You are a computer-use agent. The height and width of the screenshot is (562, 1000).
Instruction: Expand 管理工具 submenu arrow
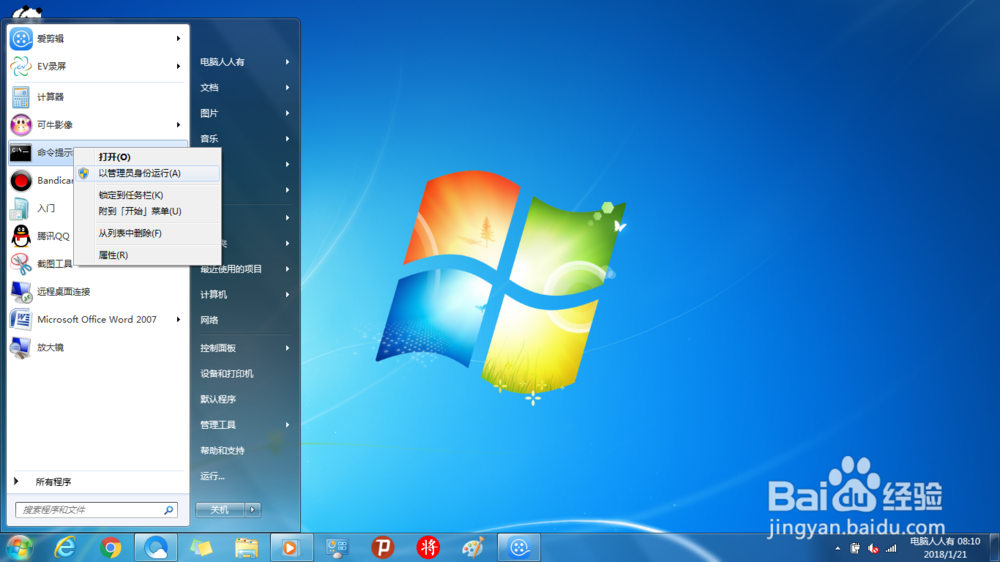tap(288, 425)
